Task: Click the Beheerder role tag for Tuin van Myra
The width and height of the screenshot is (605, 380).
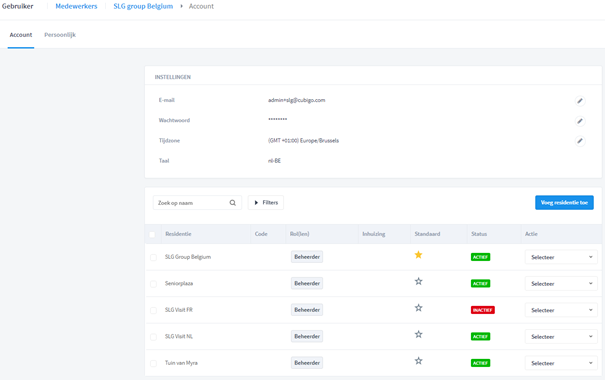Action: [307, 363]
